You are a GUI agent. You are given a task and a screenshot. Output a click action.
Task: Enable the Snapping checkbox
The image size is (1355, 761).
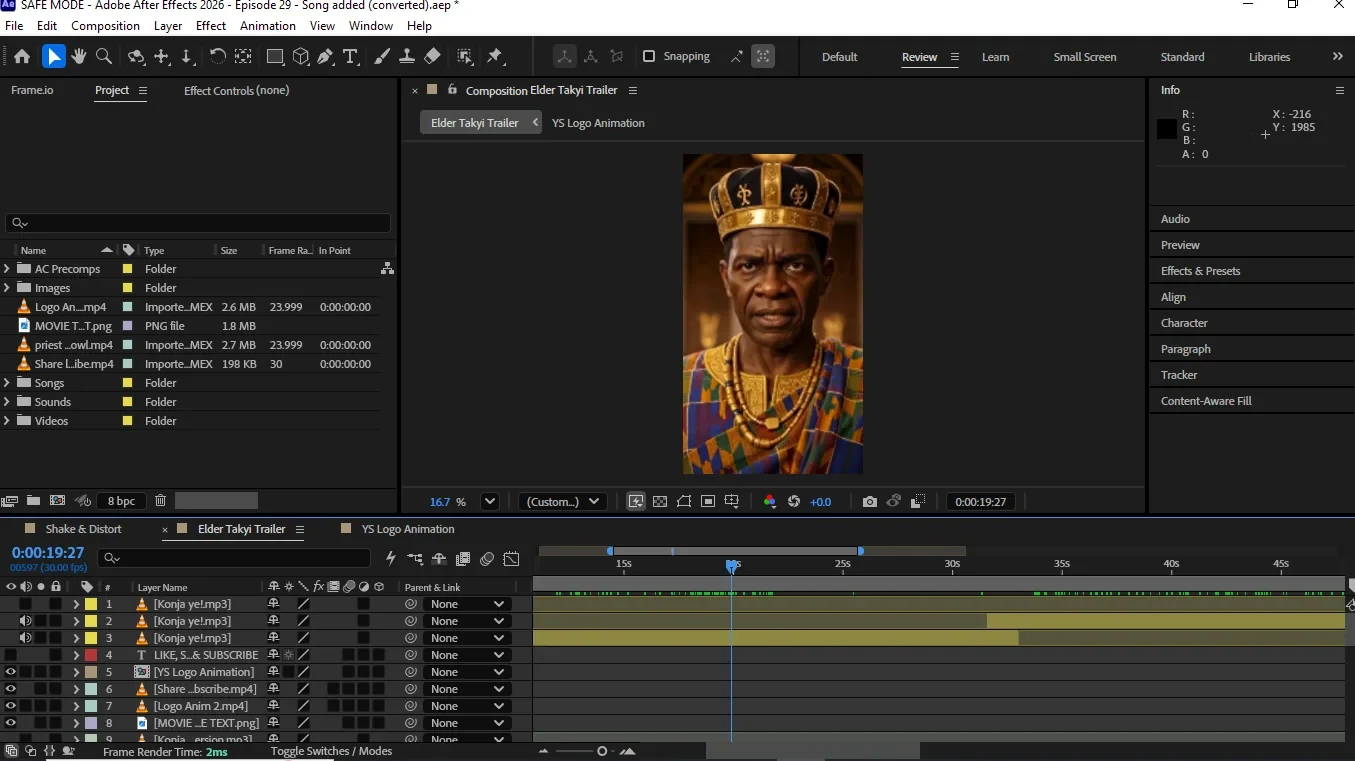click(649, 56)
